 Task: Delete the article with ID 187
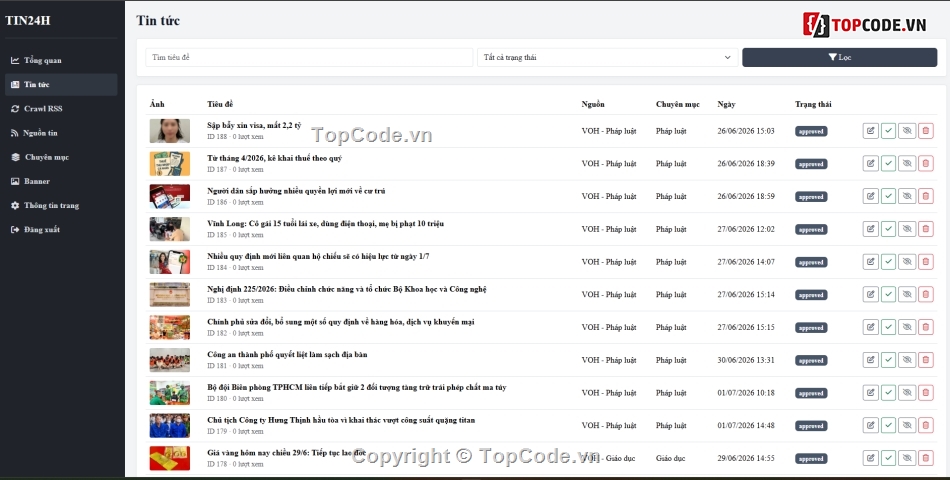[925, 164]
